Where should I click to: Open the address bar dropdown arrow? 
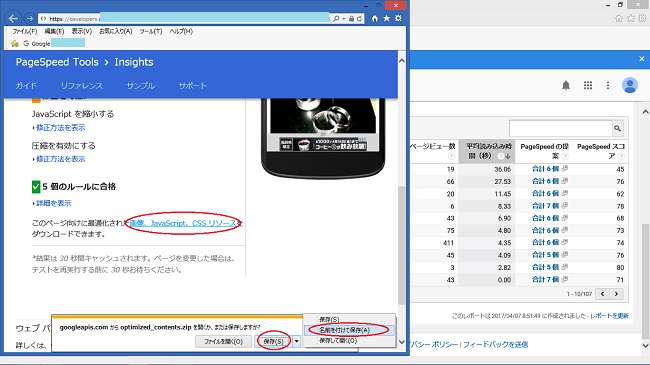344,19
